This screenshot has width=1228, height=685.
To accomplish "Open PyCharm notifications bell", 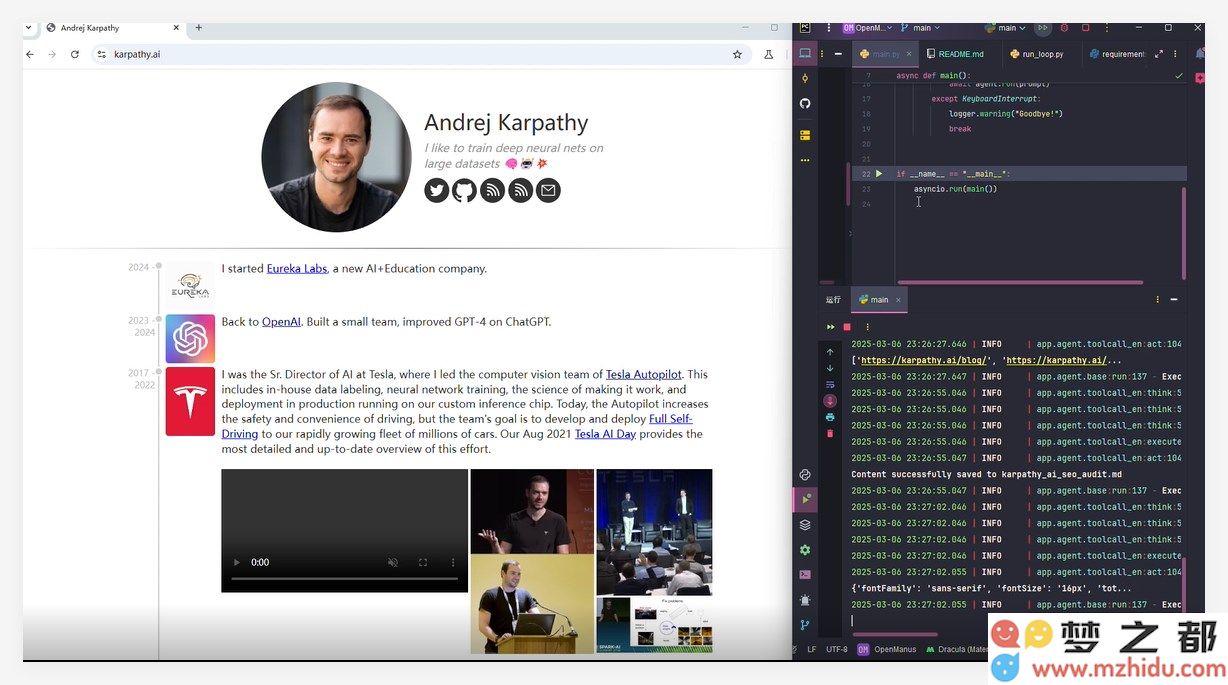I will (x=1200, y=53).
